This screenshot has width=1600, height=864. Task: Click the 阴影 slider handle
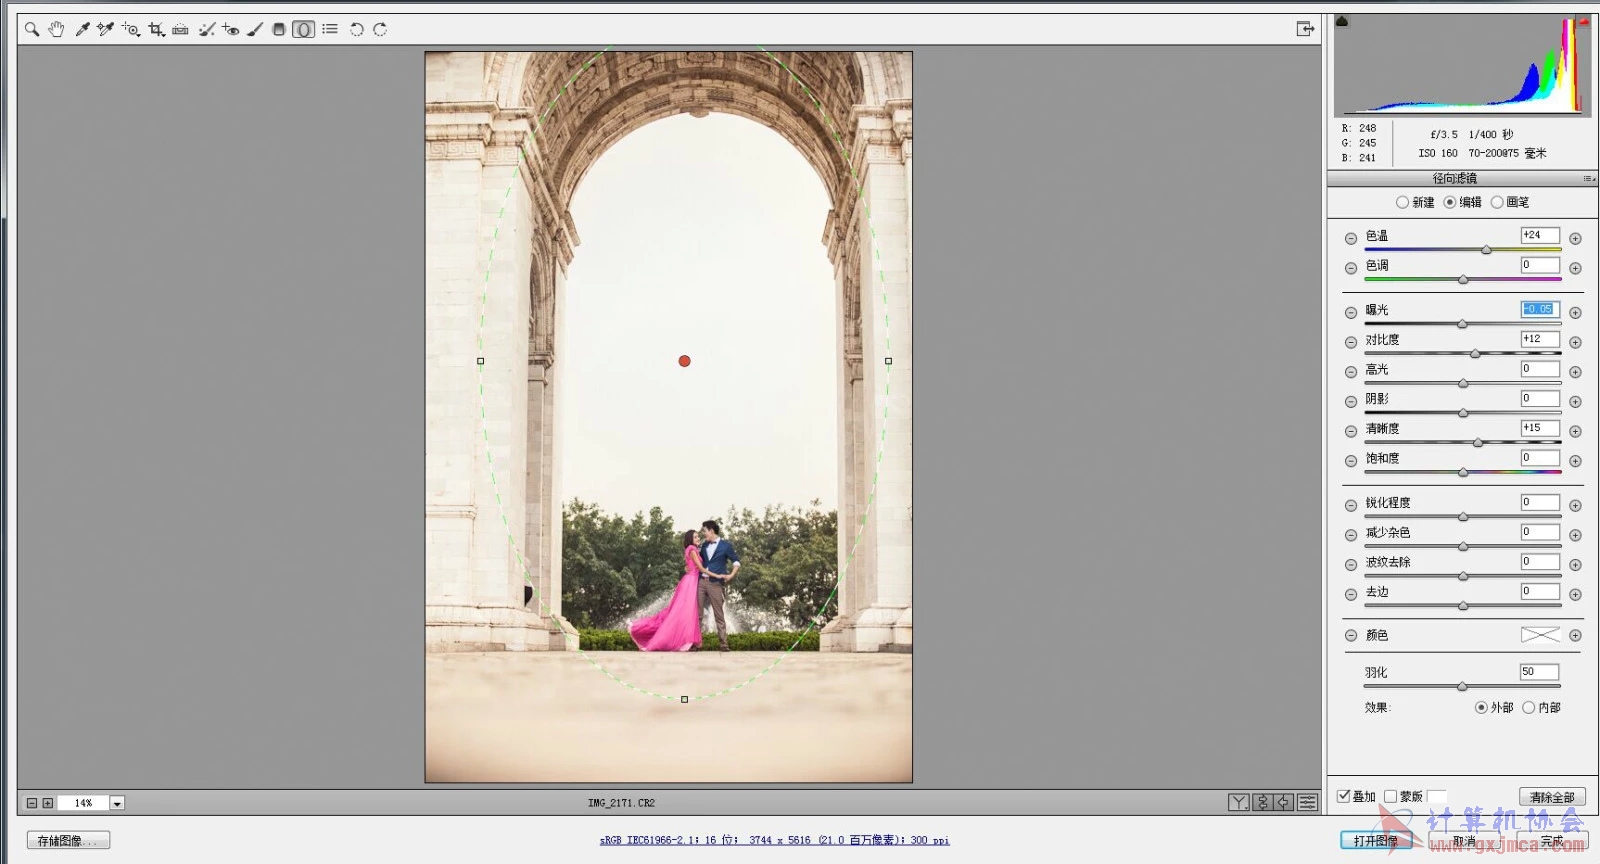click(1463, 413)
